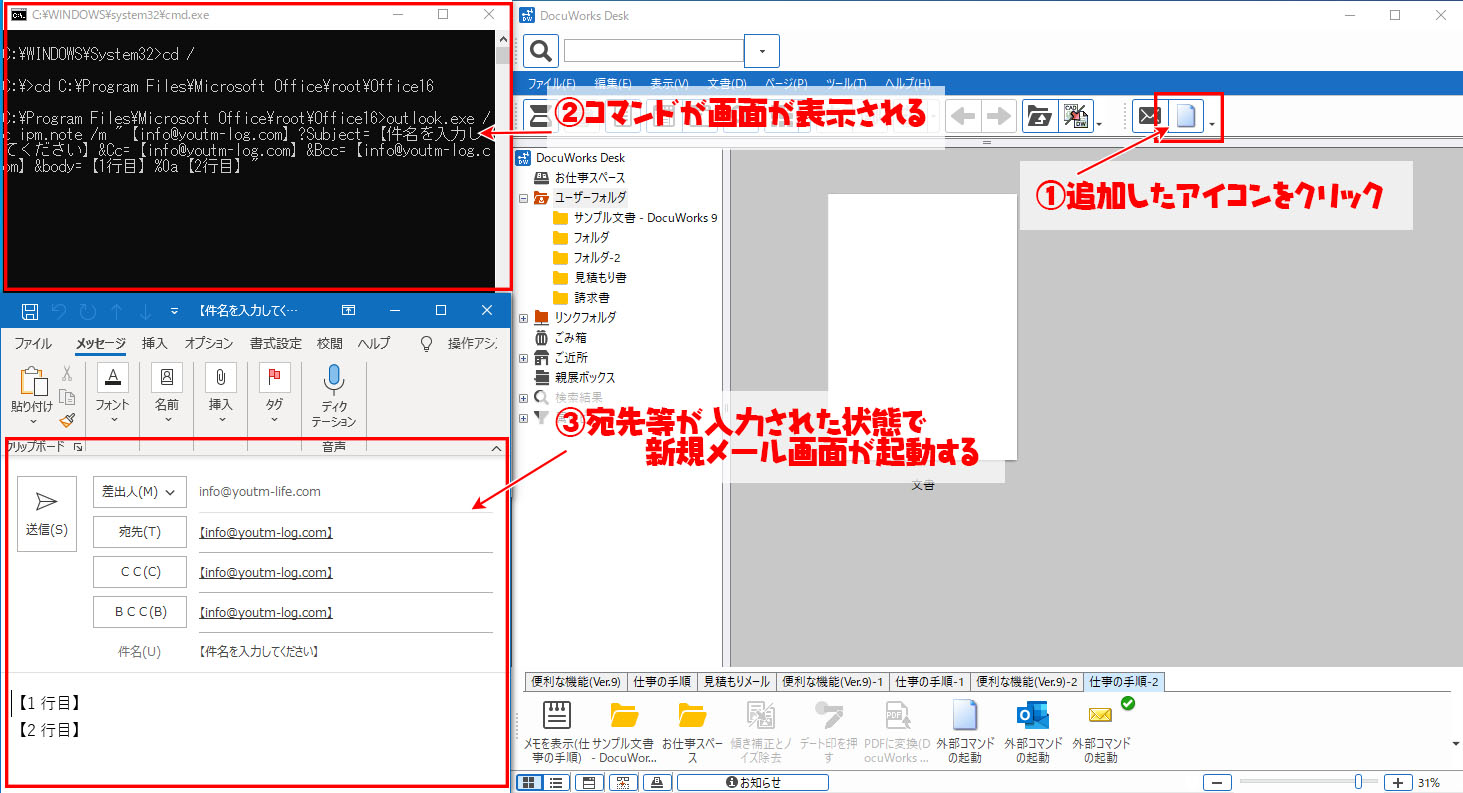Image resolution: width=1463 pixels, height=793 pixels.
Task: Click お仕事スペース folder shortcut icon
Action: point(692,715)
